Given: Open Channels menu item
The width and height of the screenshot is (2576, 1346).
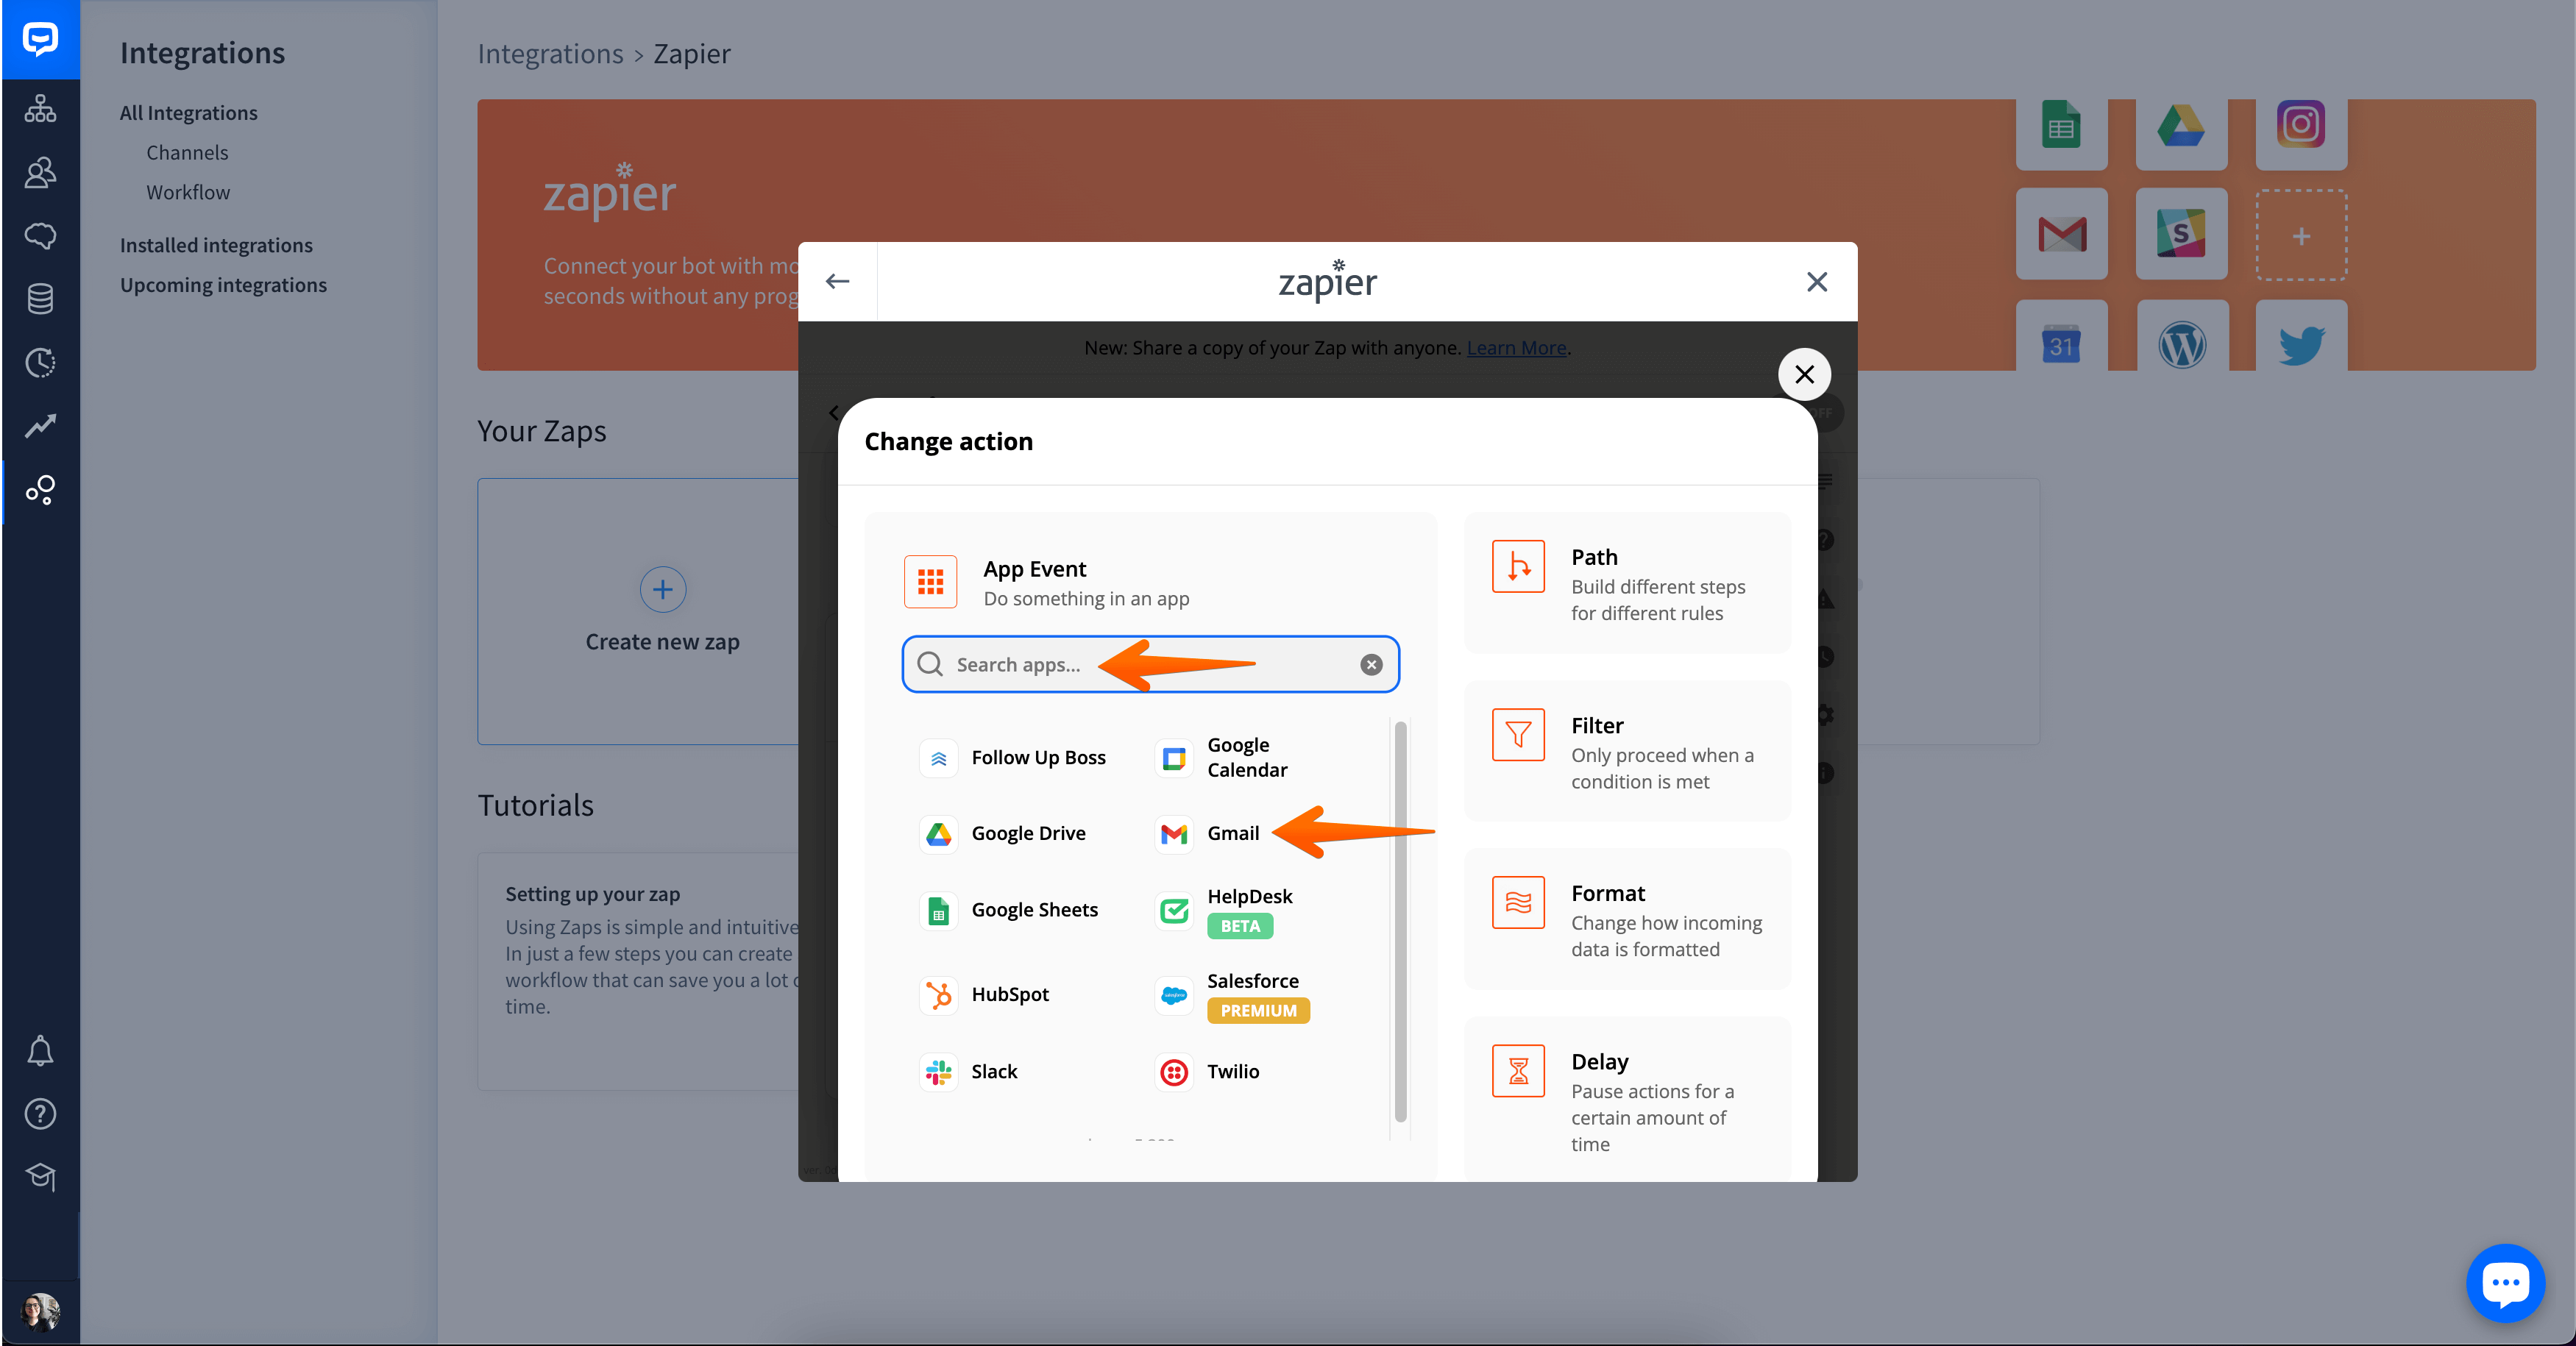Looking at the screenshot, I should (187, 153).
